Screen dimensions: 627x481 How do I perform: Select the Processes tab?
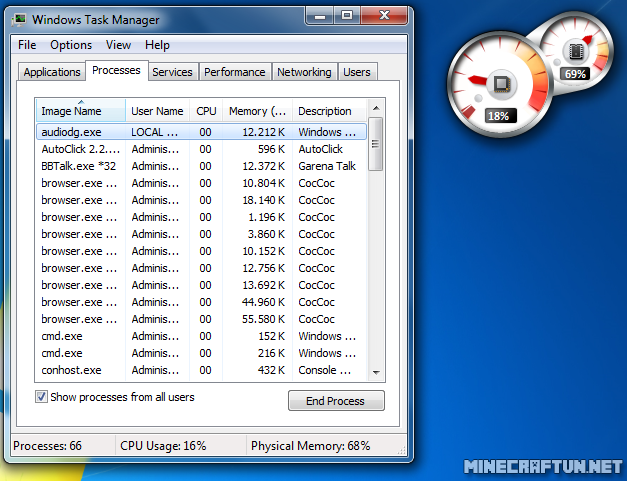116,70
